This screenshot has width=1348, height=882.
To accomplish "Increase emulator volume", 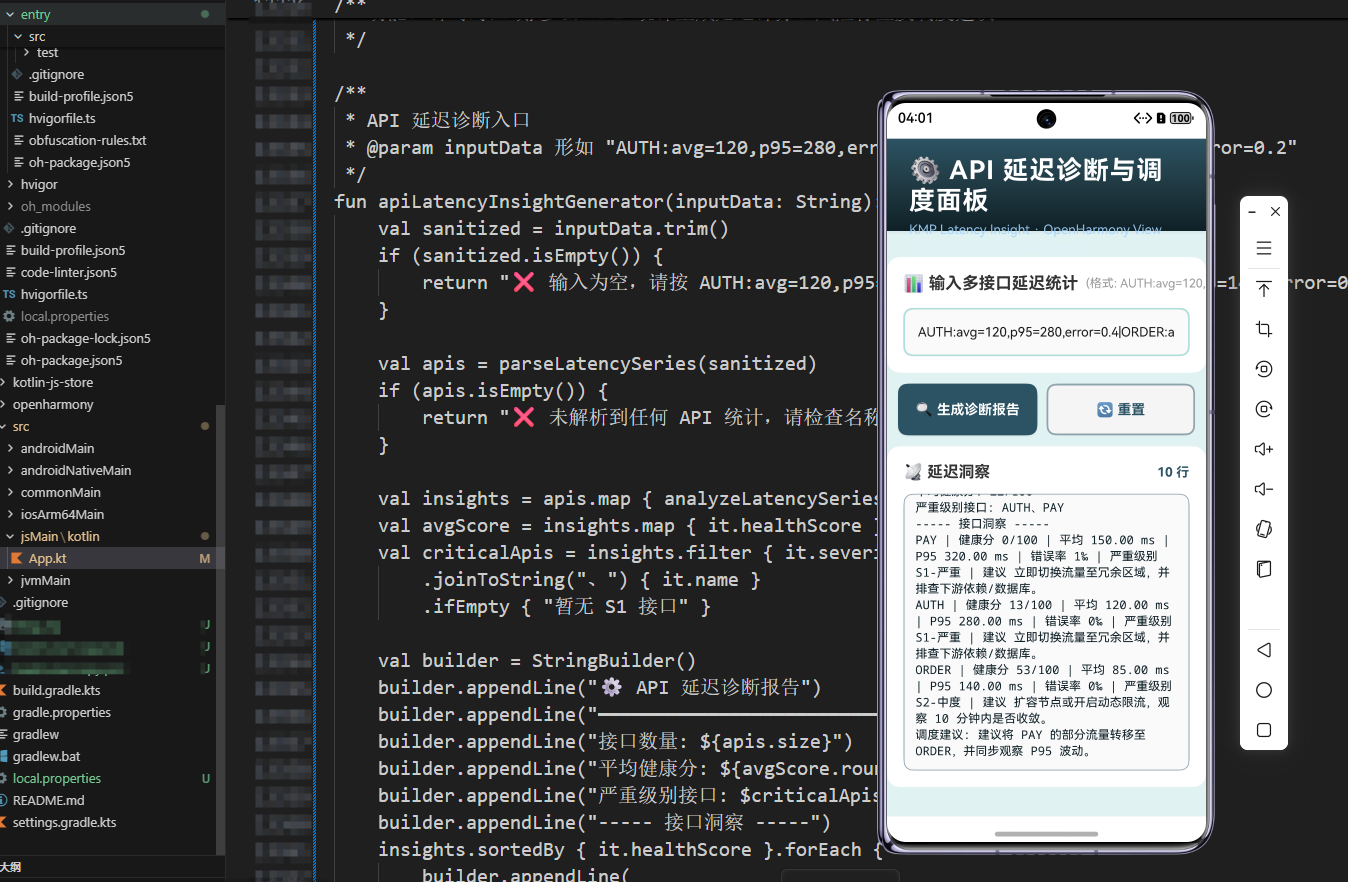I will point(1264,449).
